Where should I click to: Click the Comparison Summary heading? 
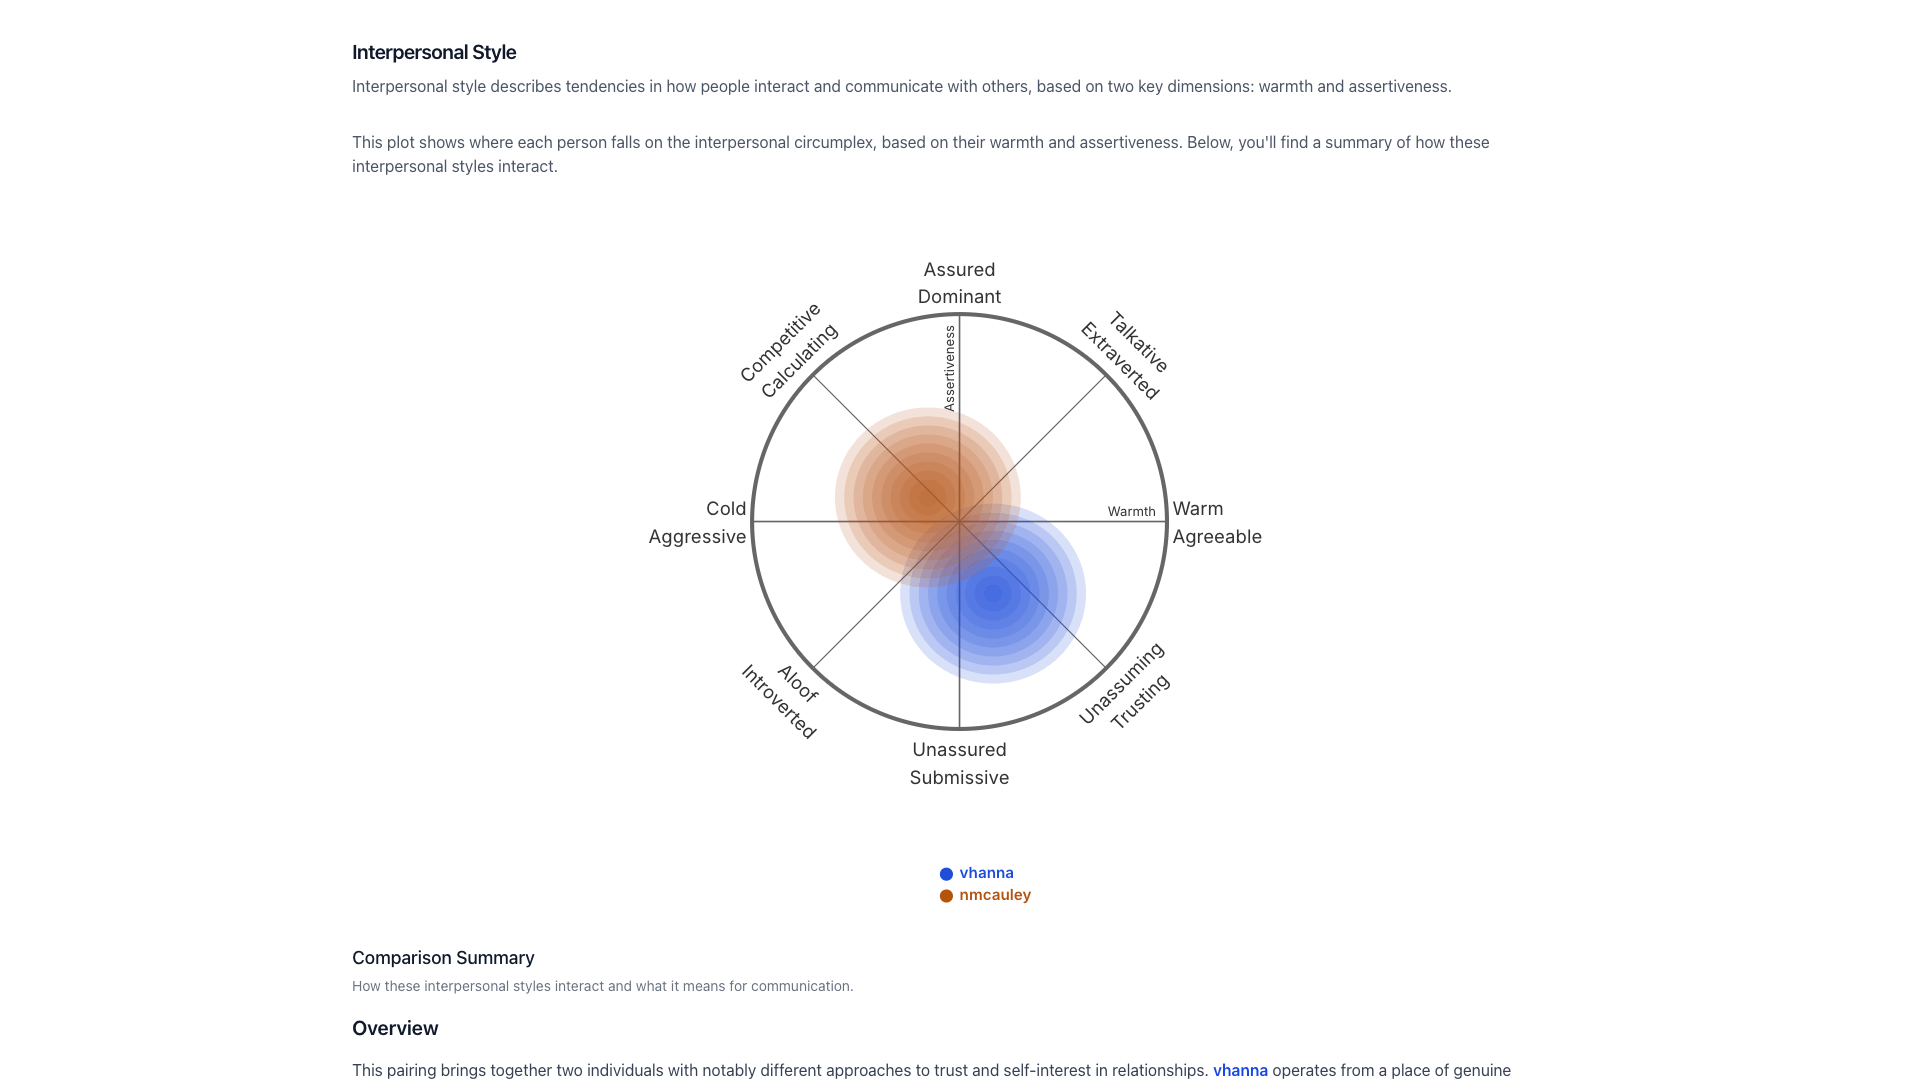tap(443, 958)
